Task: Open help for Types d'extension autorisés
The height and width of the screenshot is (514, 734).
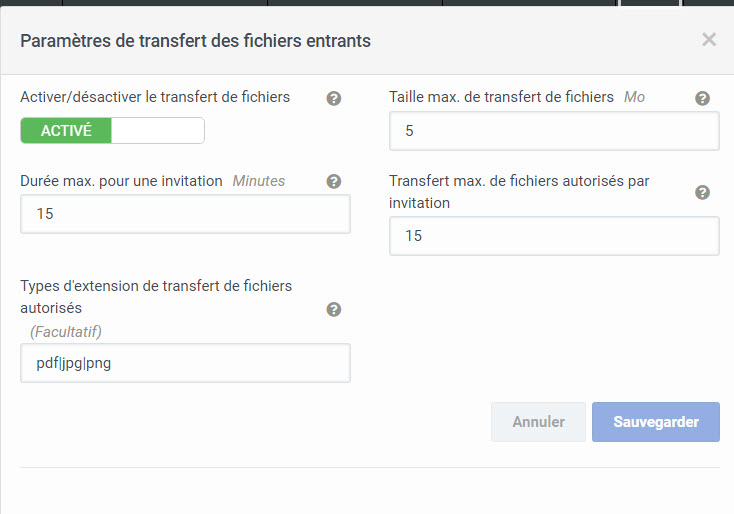Action: 334,309
